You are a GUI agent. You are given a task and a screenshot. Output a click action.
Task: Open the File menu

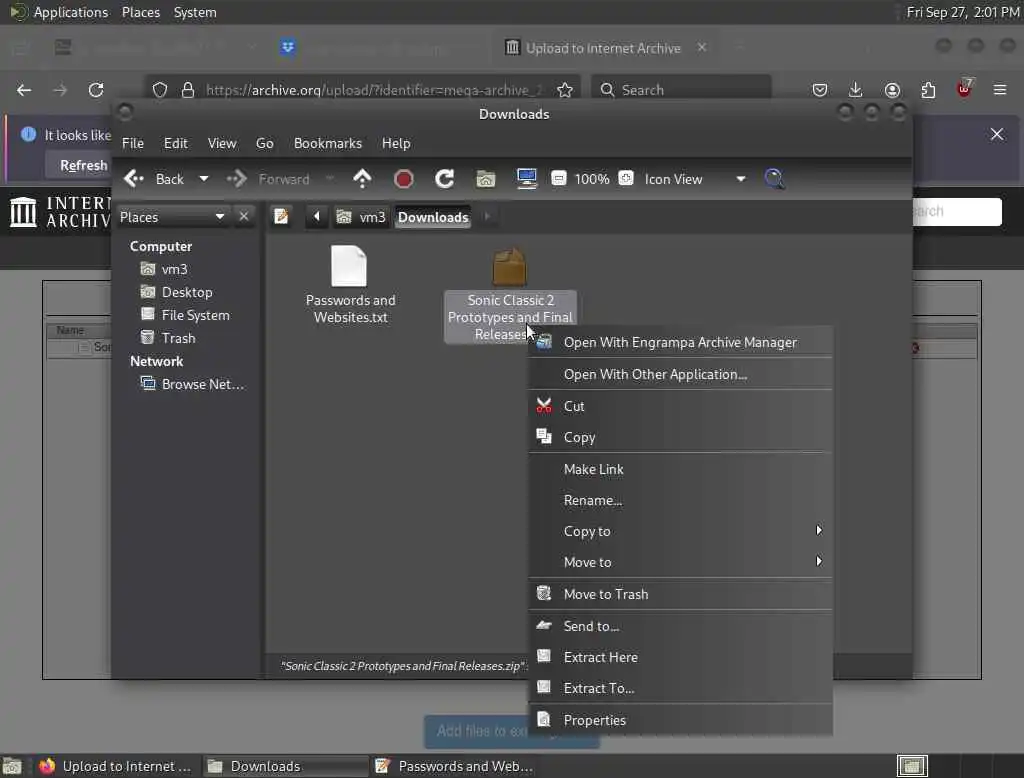point(133,143)
